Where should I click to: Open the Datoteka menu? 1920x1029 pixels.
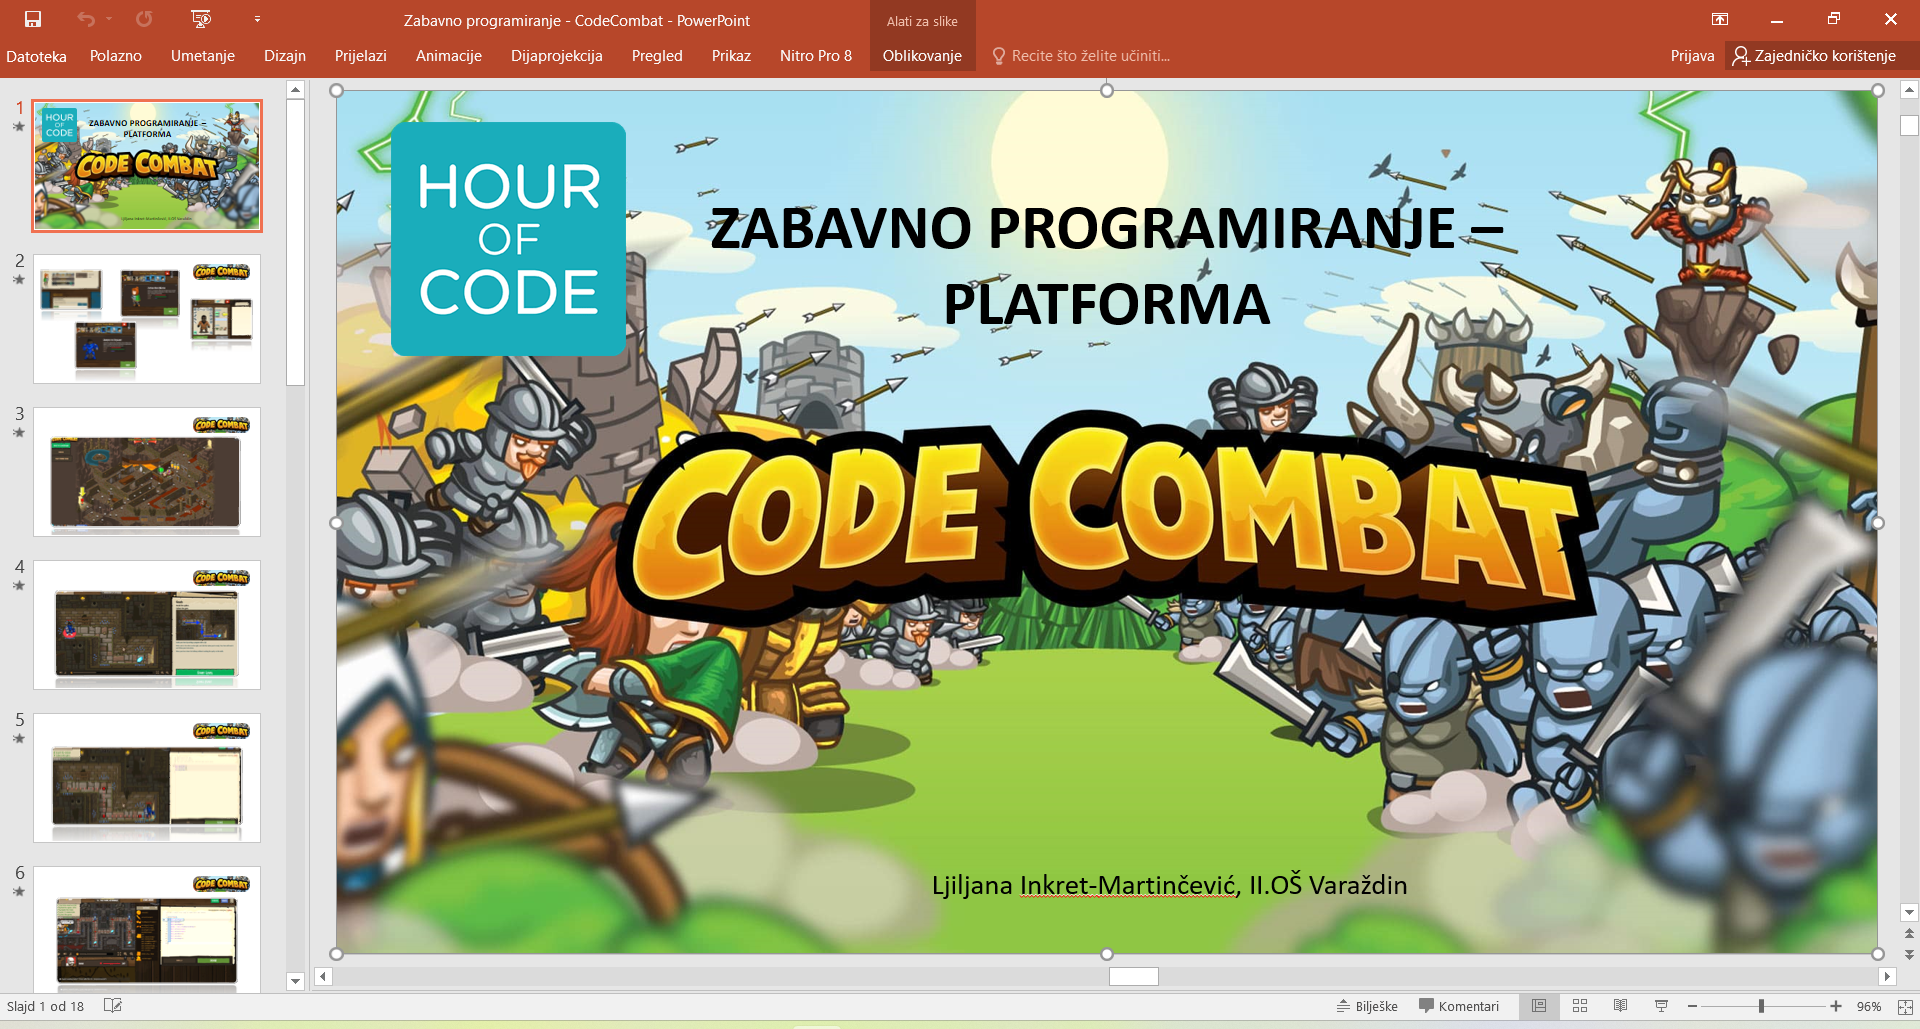pos(36,56)
